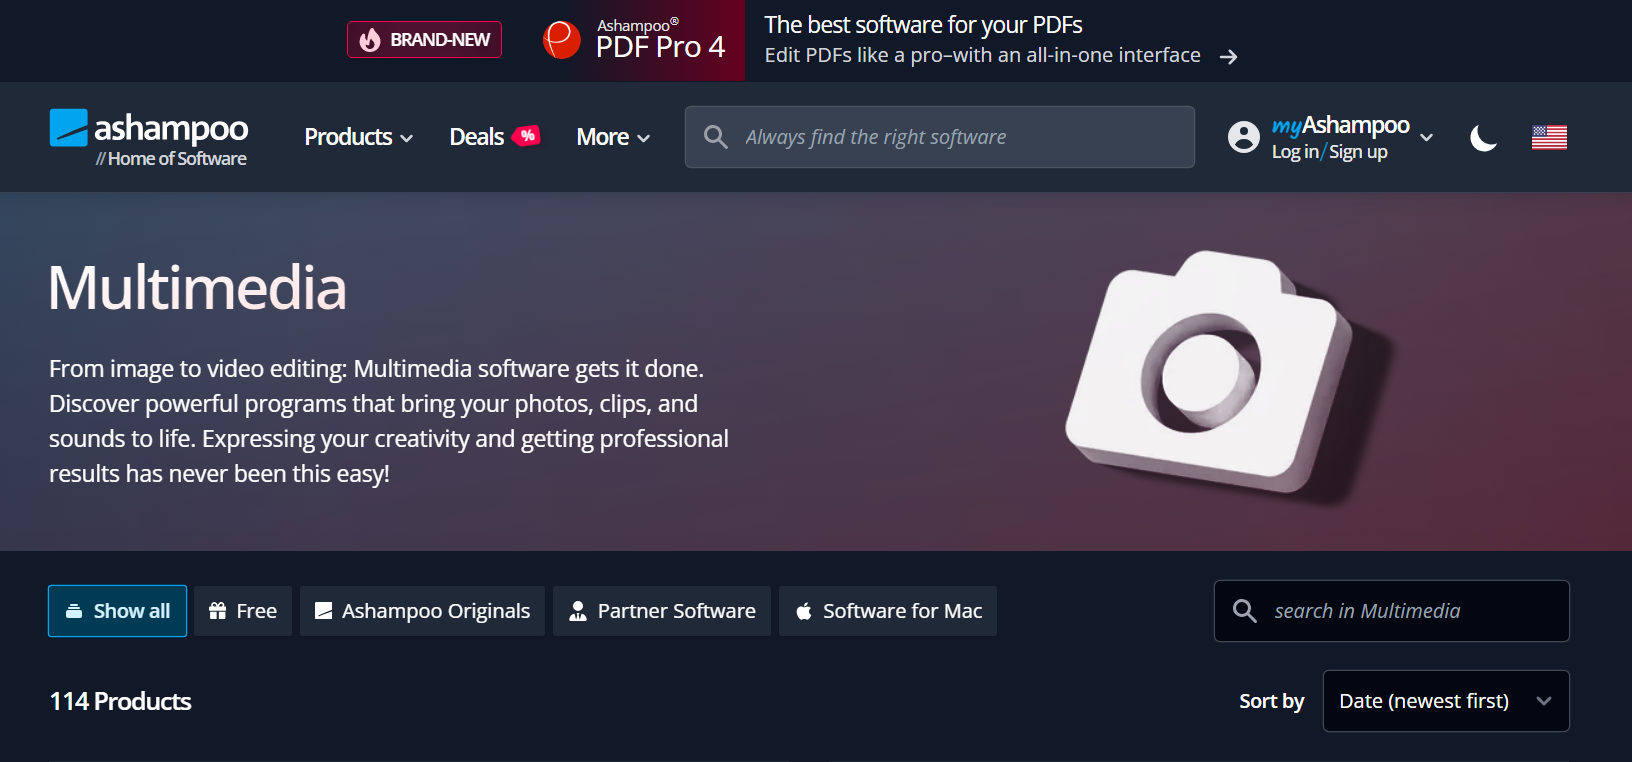Open the Deals menu item

point(476,137)
